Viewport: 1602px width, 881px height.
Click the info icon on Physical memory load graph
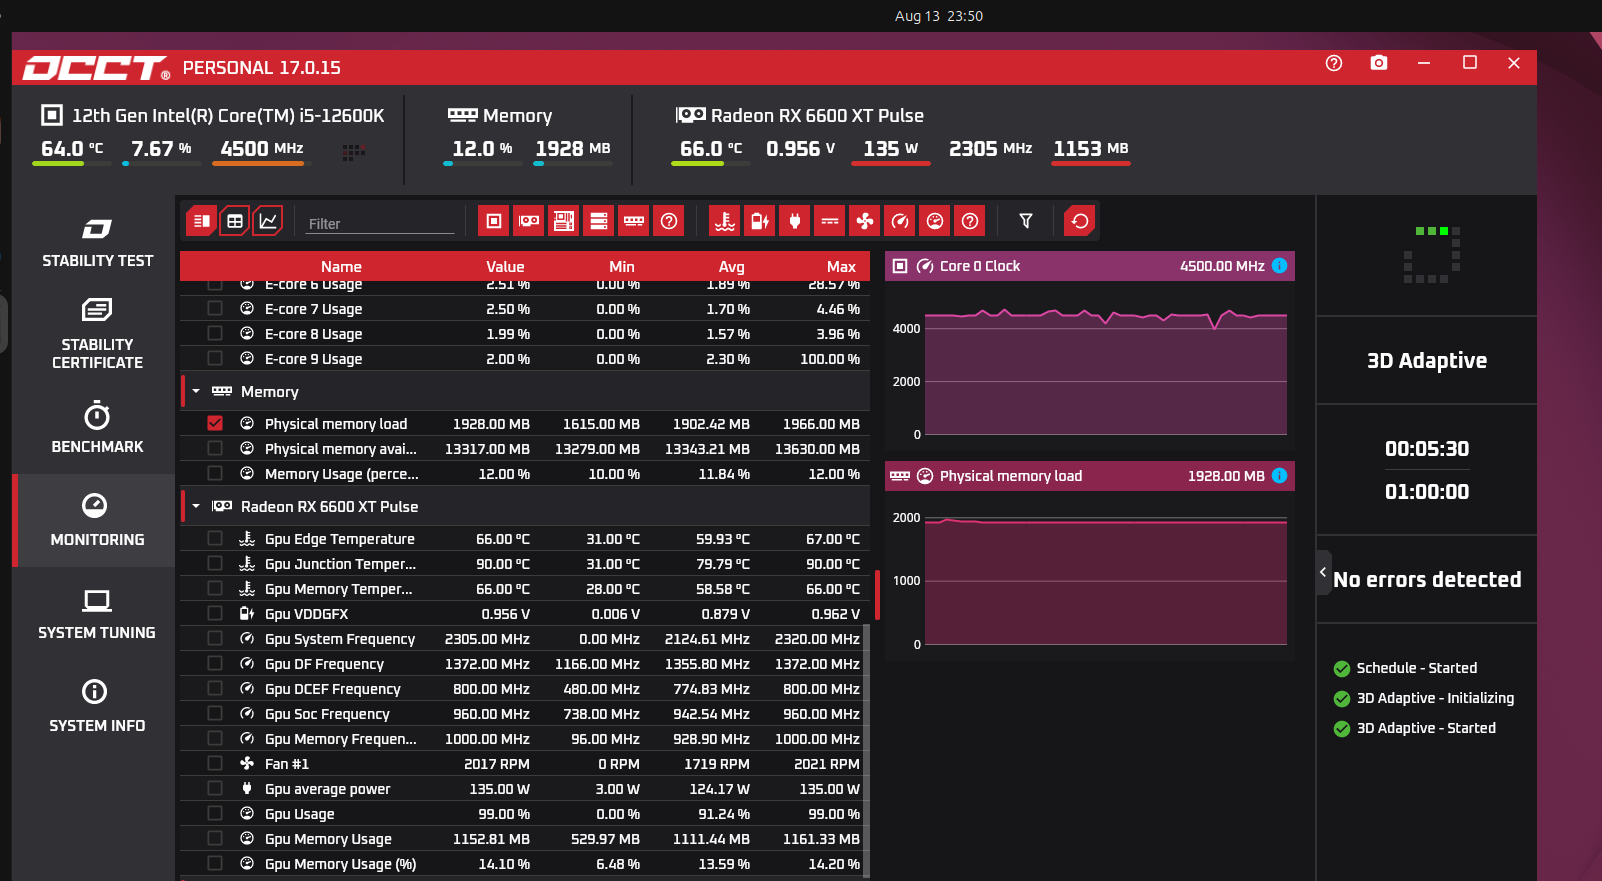[x=1279, y=476]
